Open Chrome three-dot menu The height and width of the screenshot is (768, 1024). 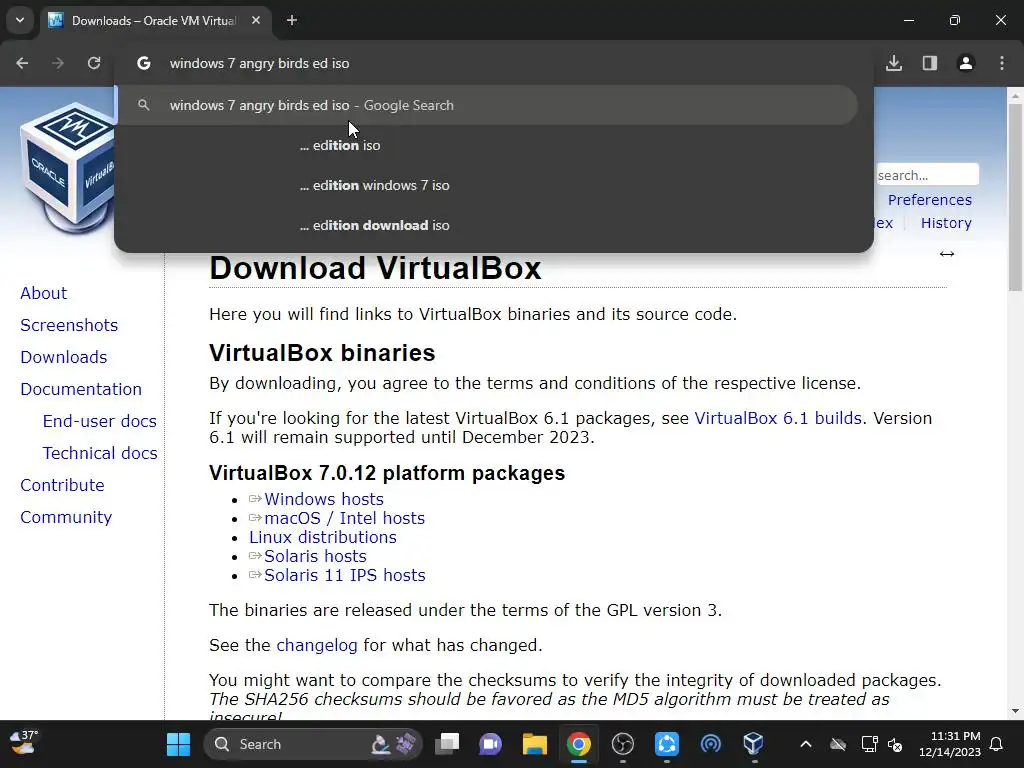(x=1002, y=63)
